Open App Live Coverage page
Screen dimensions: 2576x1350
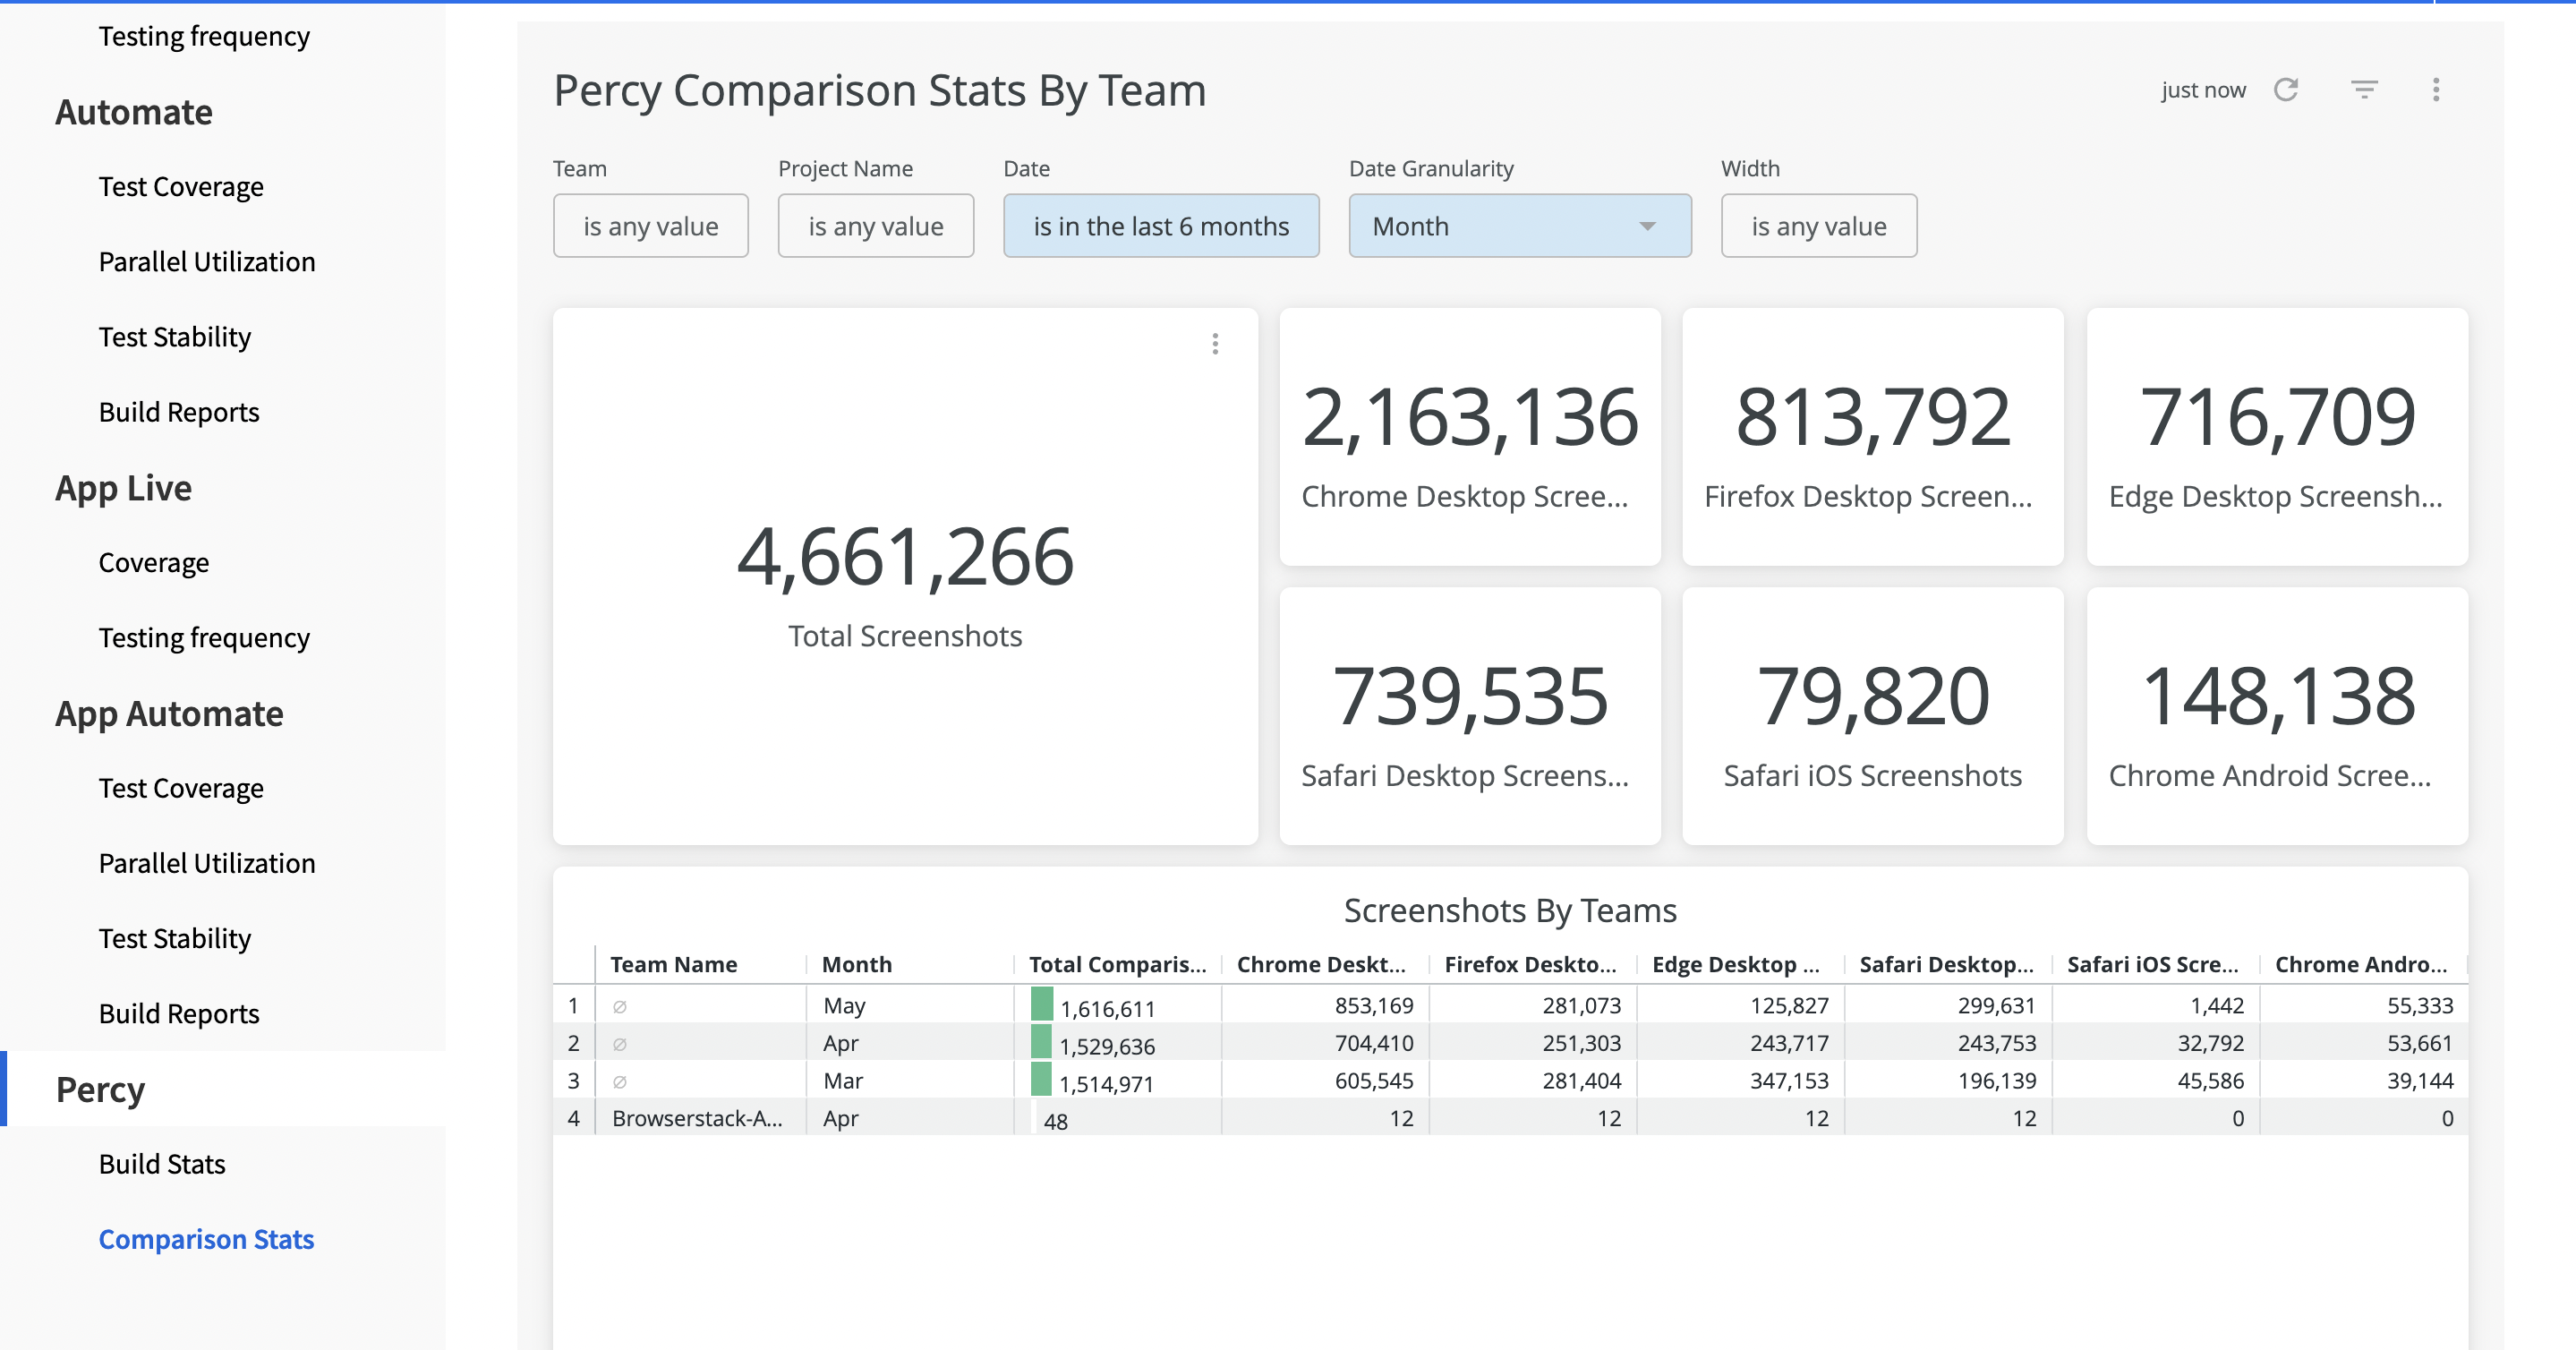pos(154,563)
